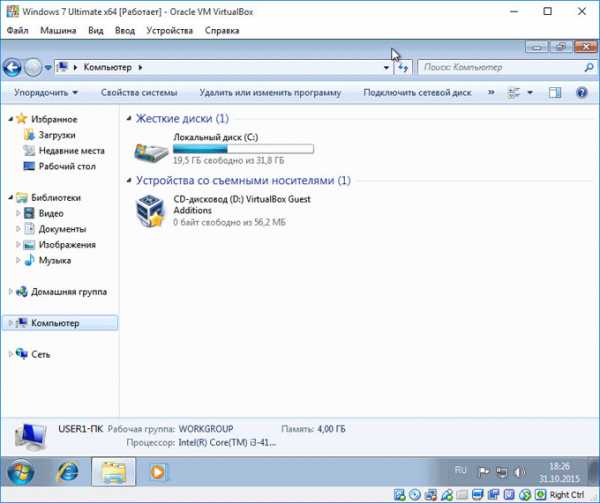600x503 pixels.
Task: Expand the Видео library tree node
Action: (18, 213)
